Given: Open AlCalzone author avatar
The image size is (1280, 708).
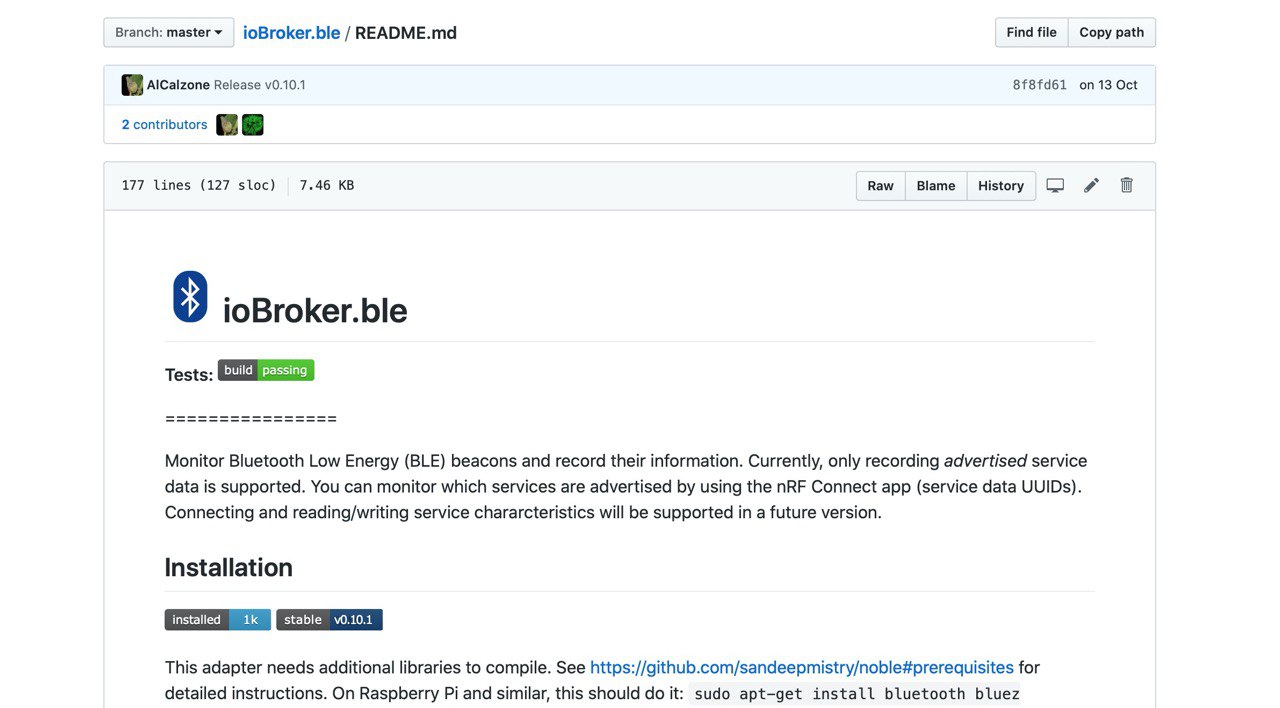Looking at the screenshot, I should 132,85.
